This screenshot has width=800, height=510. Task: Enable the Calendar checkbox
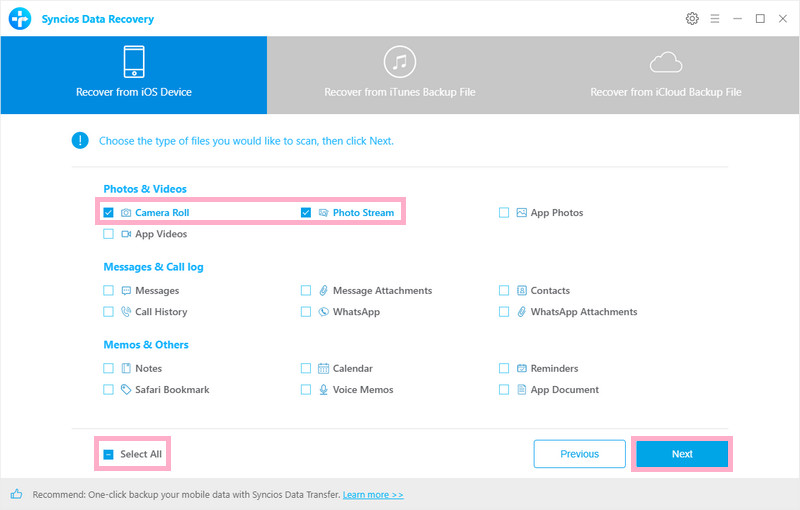pyautogui.click(x=306, y=368)
